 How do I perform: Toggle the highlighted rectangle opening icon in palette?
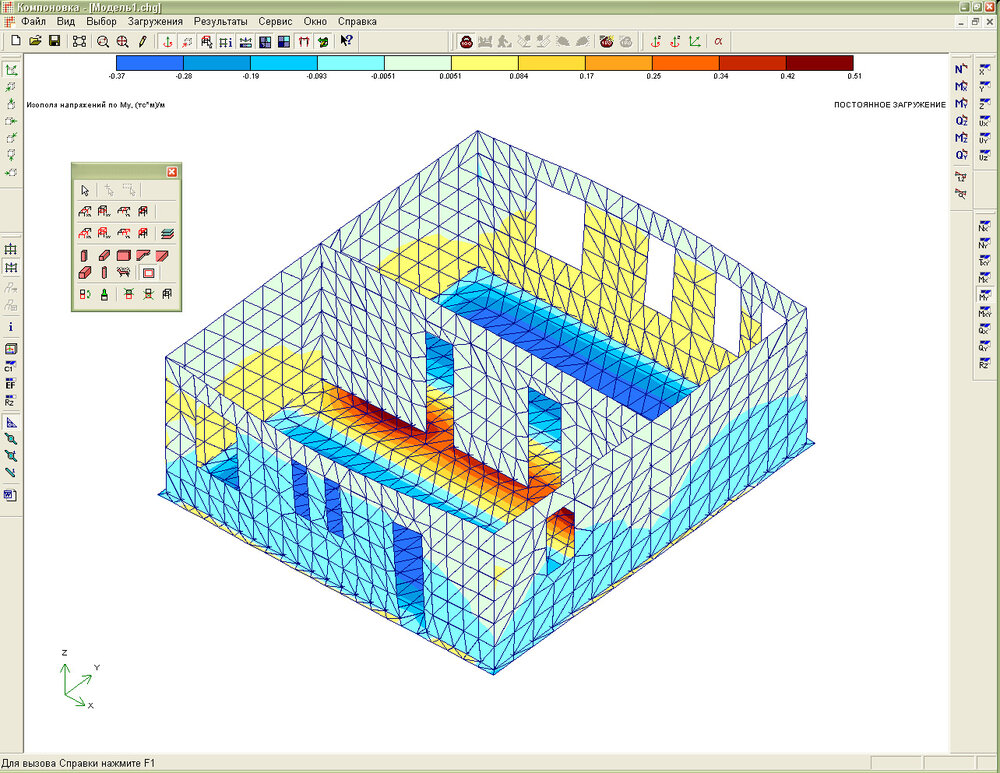[148, 273]
